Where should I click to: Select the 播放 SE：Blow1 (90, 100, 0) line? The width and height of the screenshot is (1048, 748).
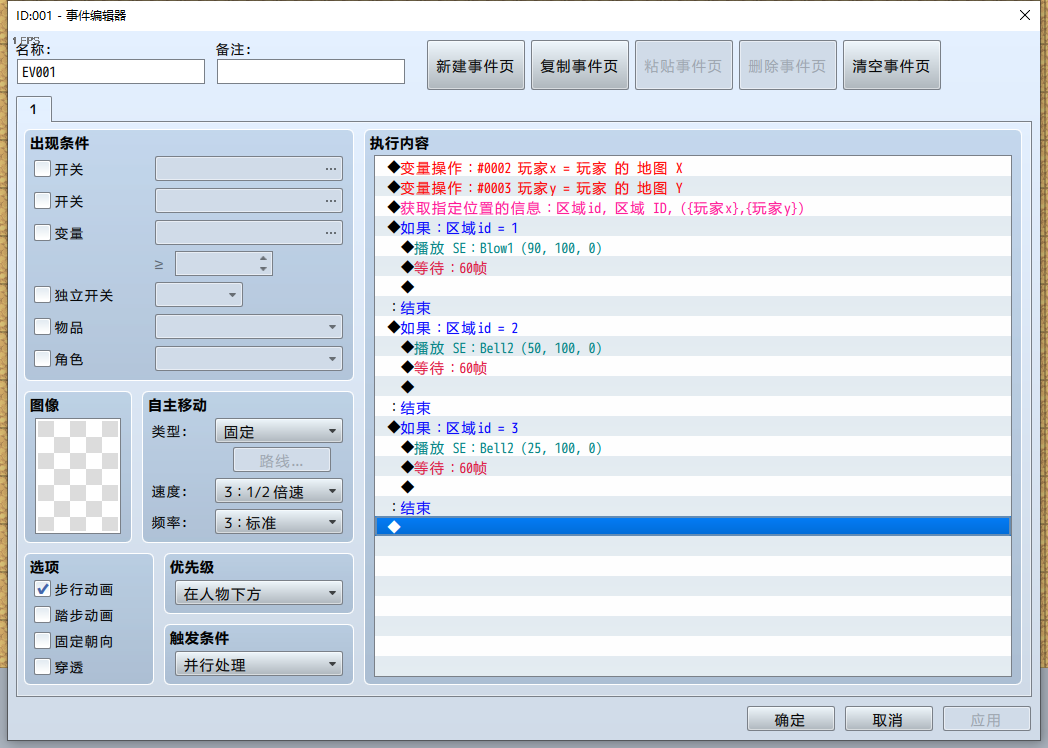click(x=692, y=248)
